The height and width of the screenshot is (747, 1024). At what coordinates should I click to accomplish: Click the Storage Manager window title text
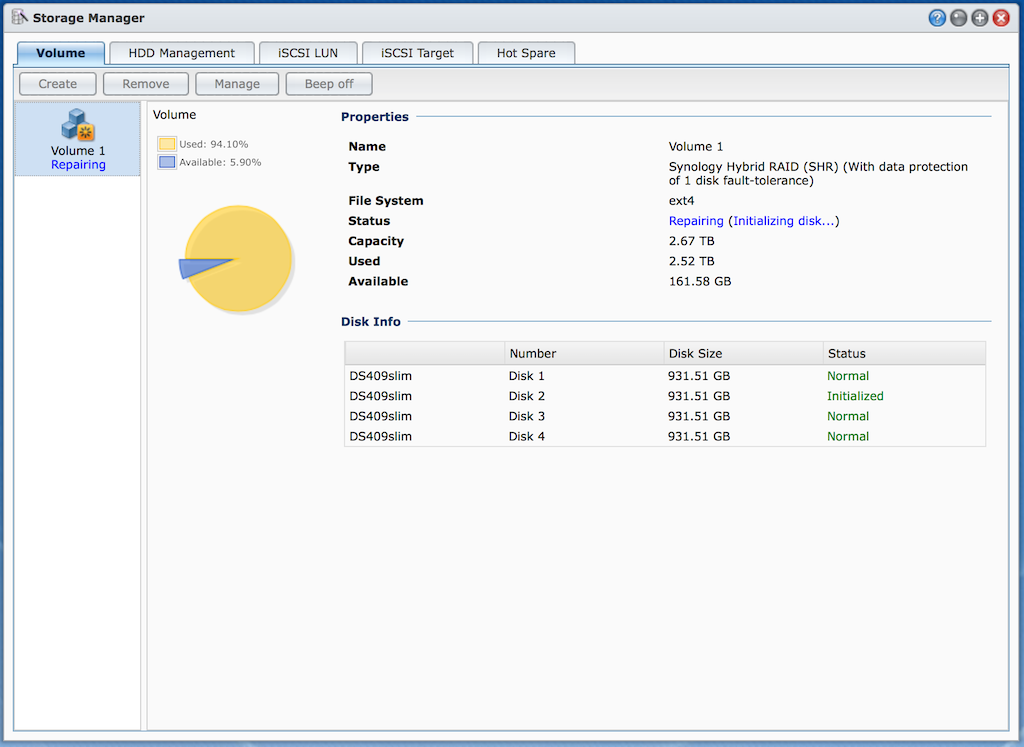click(89, 18)
